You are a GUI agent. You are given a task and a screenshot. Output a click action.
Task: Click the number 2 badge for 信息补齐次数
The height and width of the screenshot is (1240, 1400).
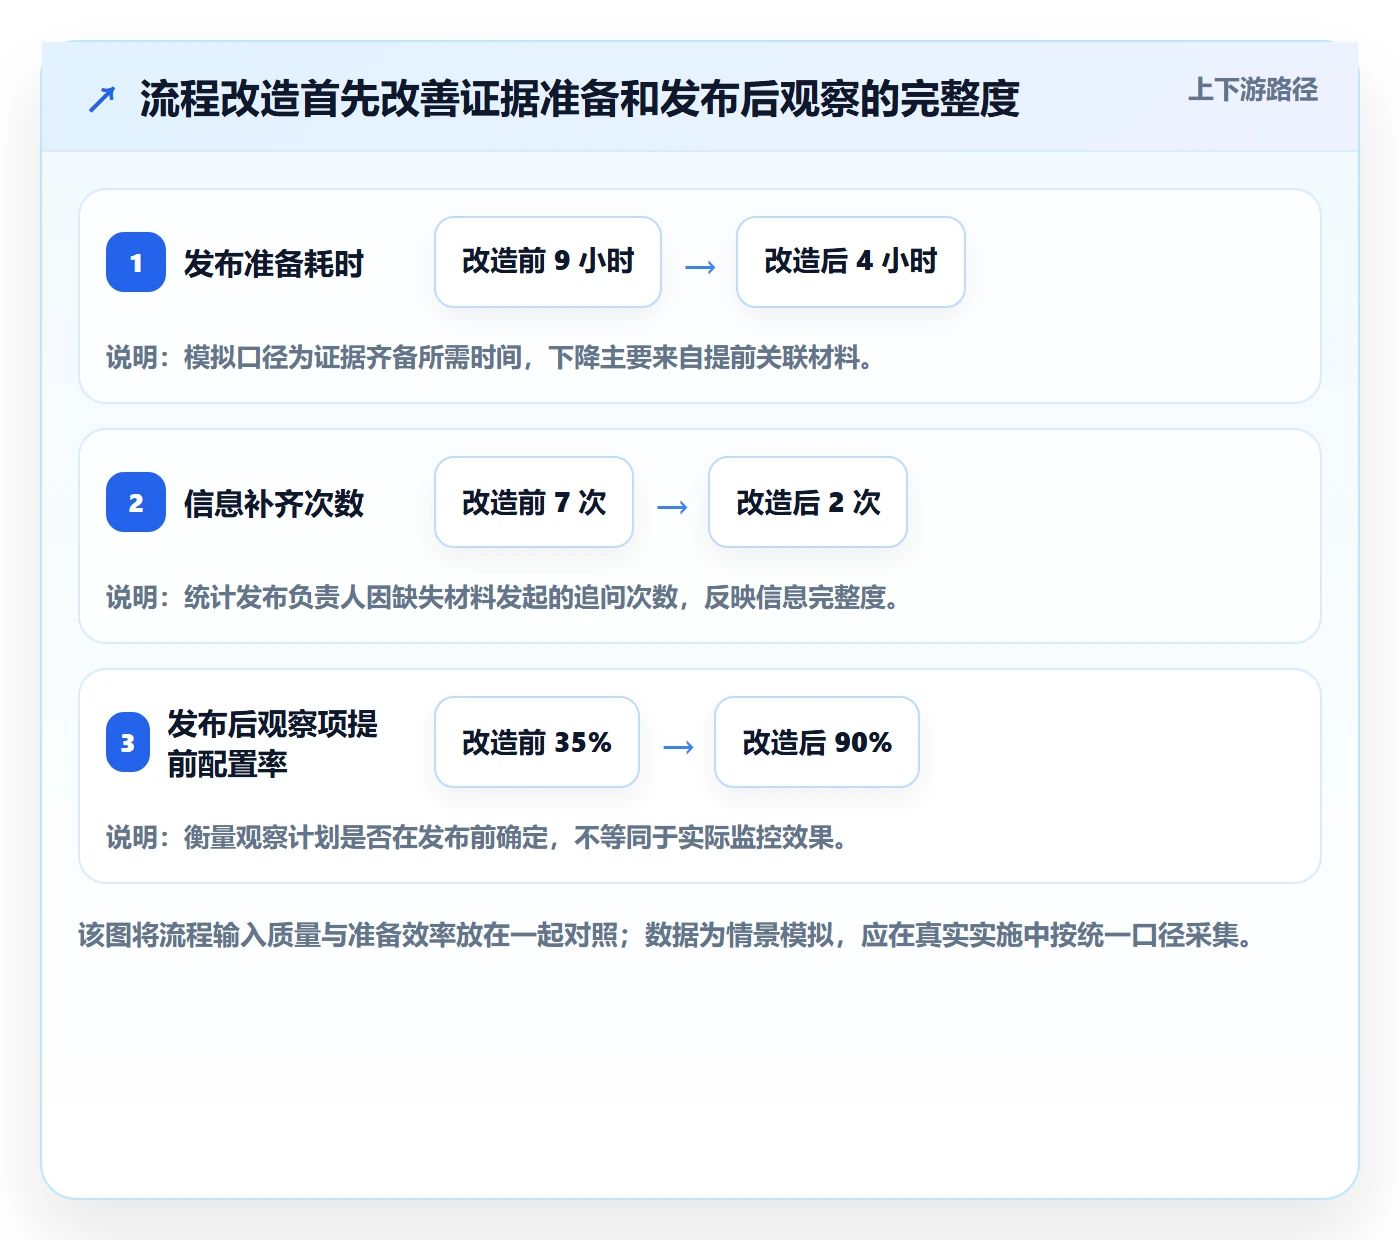[x=136, y=502]
